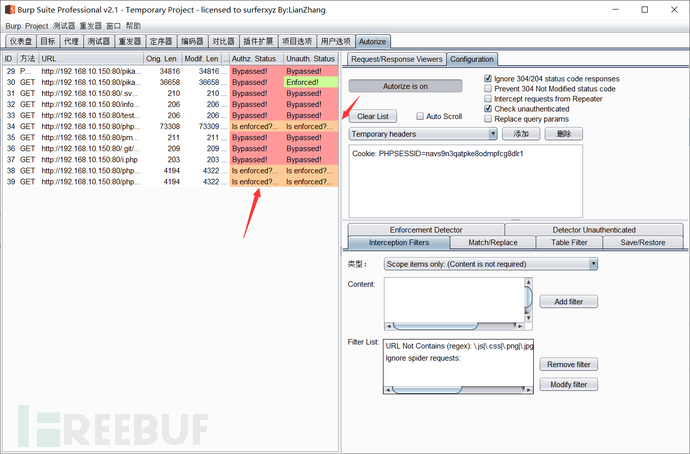Switch to the 用户选项 tab

335,41
